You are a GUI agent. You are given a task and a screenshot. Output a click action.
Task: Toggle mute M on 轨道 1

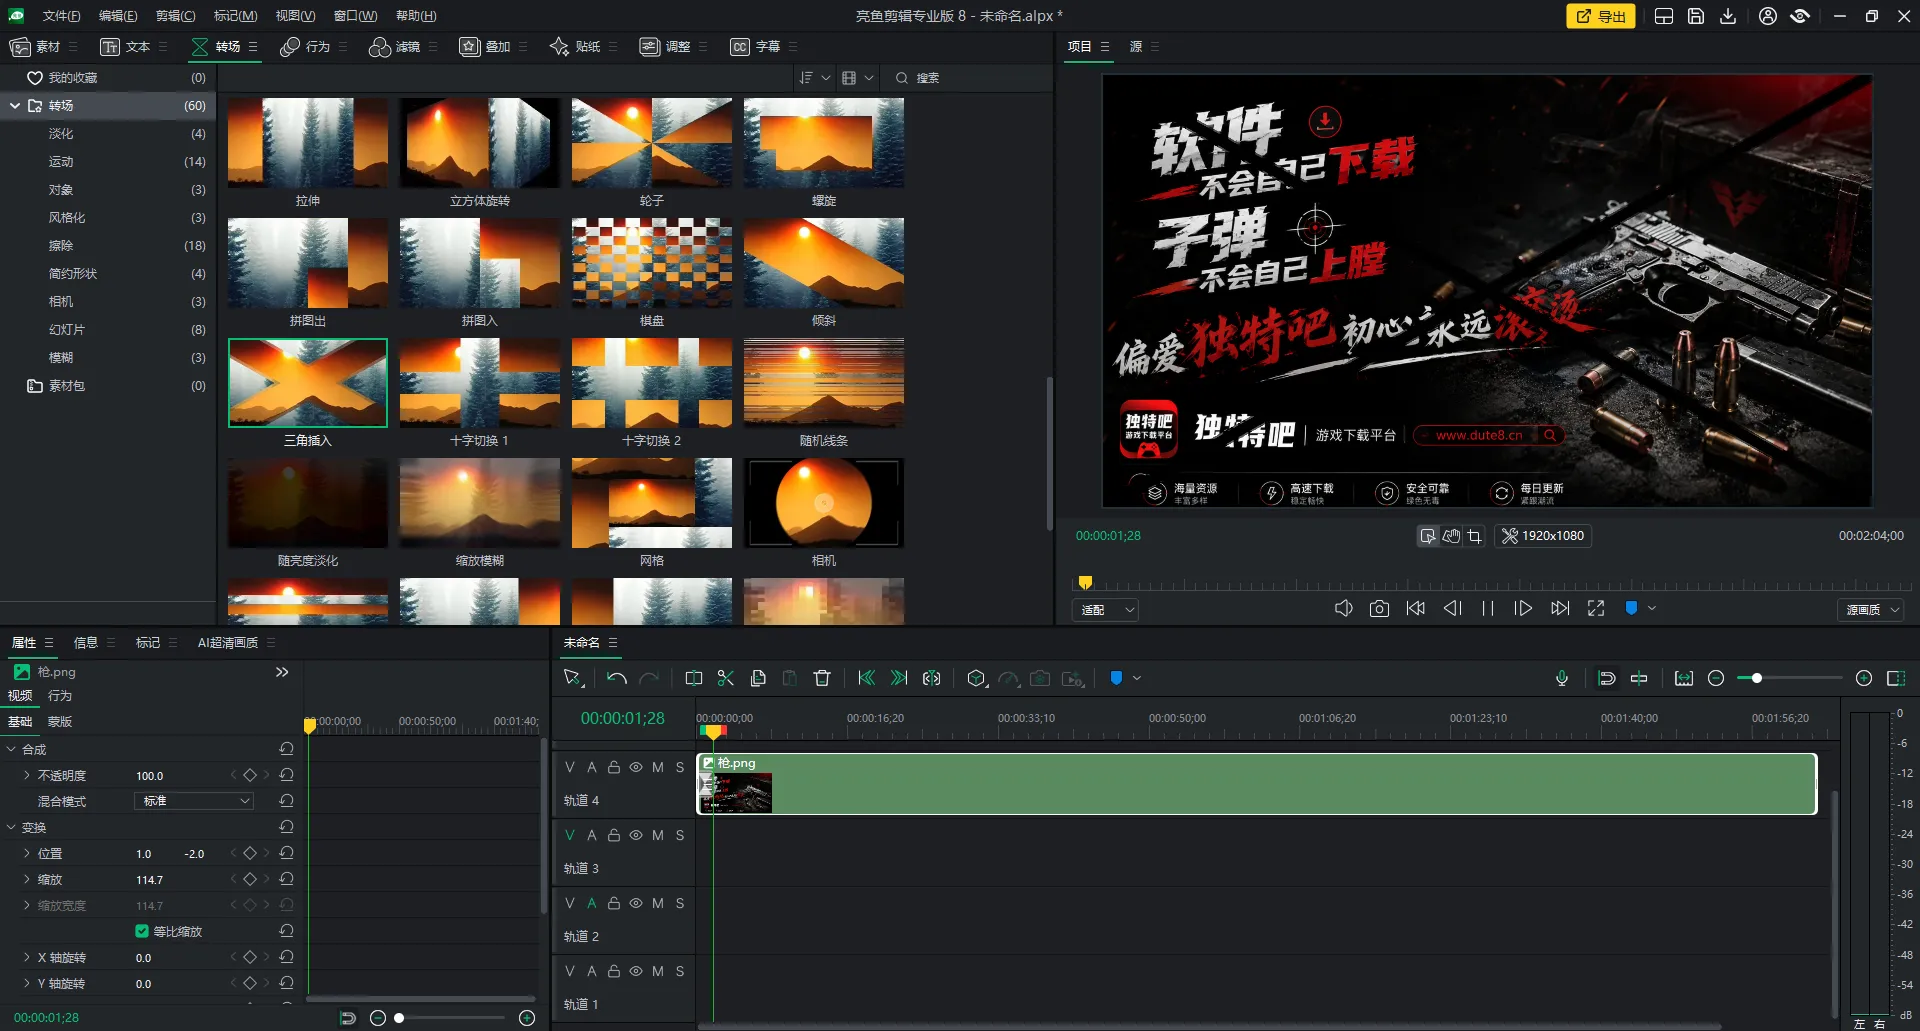pyautogui.click(x=658, y=971)
